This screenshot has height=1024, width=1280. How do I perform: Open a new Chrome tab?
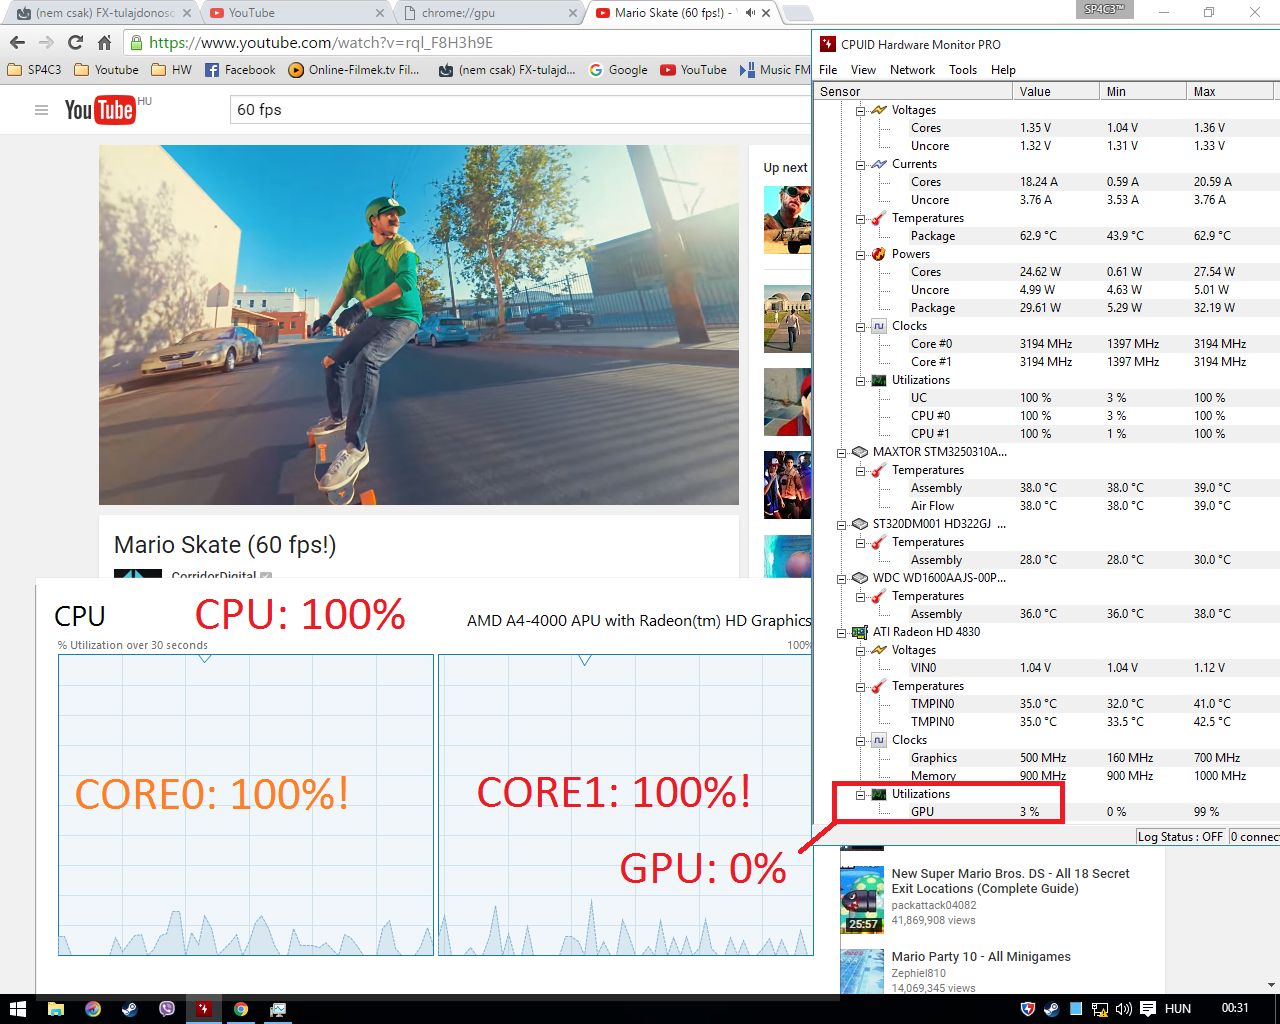click(x=797, y=13)
